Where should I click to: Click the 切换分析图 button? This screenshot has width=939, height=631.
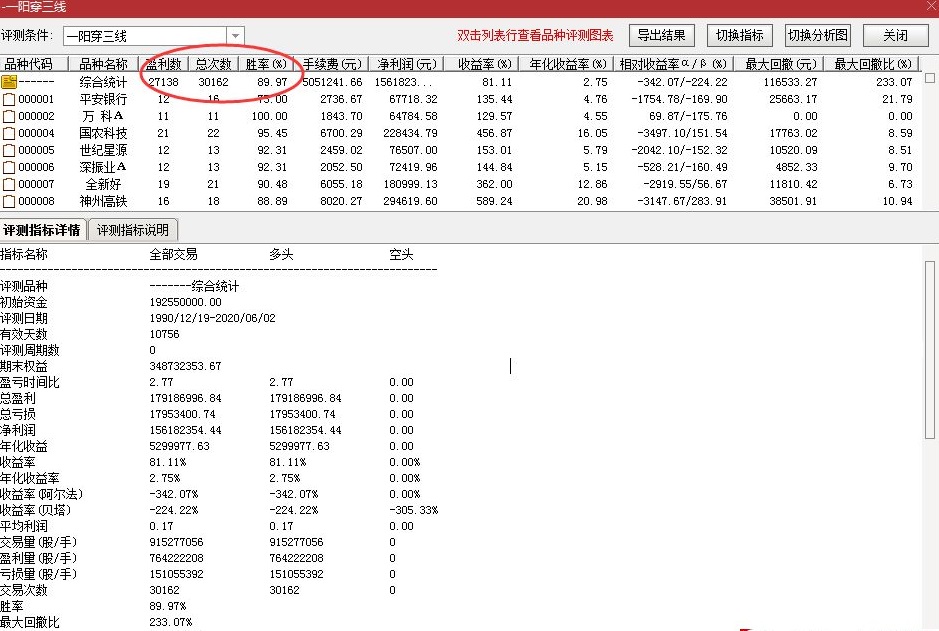[818, 35]
